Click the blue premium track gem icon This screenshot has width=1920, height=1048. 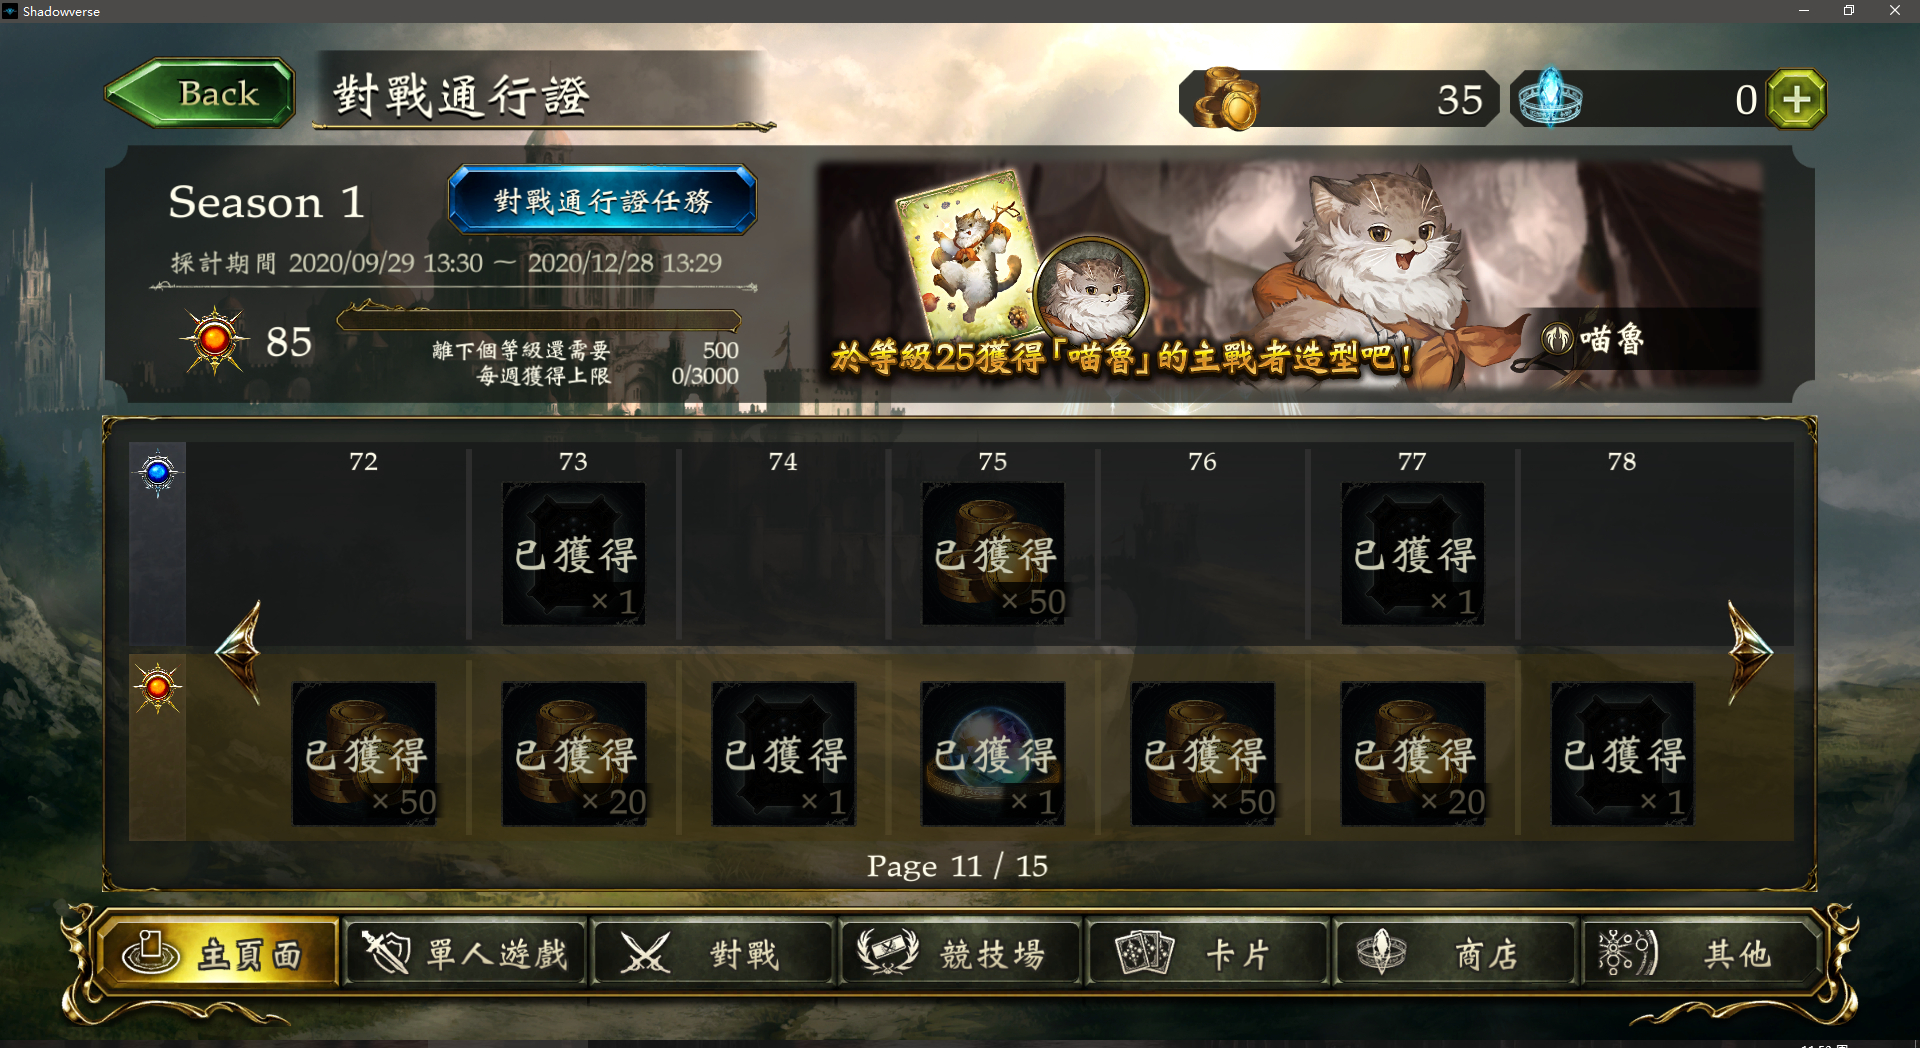158,472
